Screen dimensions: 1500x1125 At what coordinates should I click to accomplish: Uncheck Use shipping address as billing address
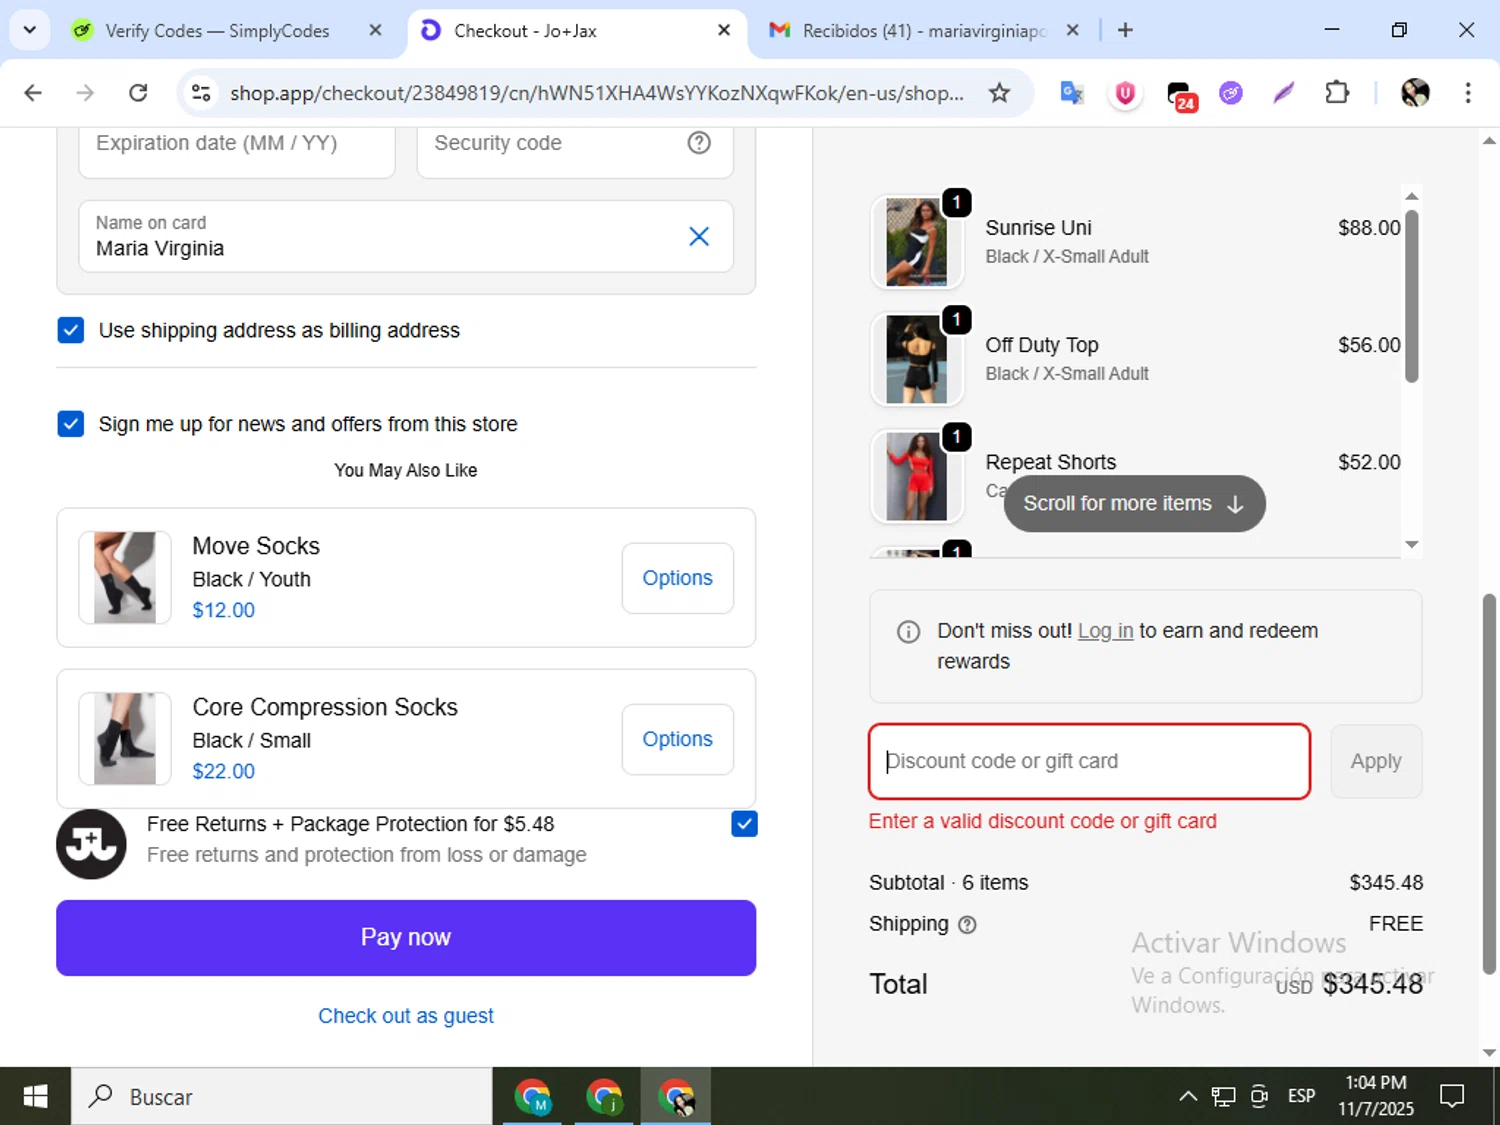point(71,330)
